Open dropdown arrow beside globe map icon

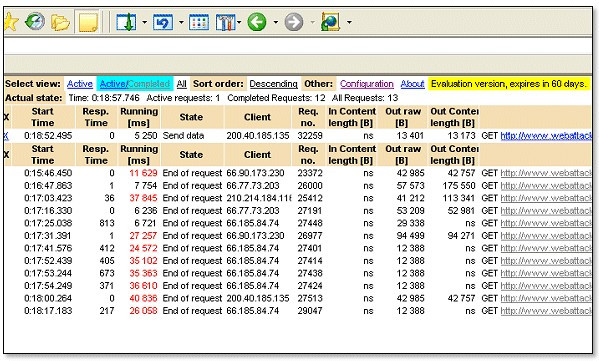[x=349, y=22]
